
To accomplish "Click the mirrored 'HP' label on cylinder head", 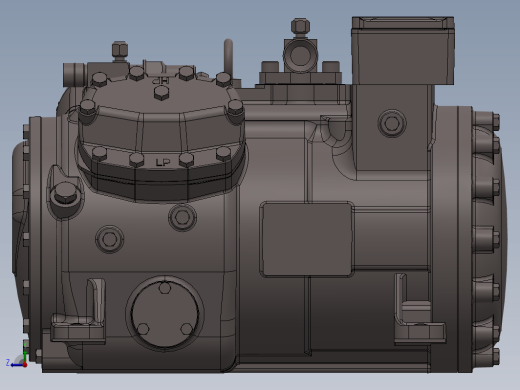I will click(161, 80).
